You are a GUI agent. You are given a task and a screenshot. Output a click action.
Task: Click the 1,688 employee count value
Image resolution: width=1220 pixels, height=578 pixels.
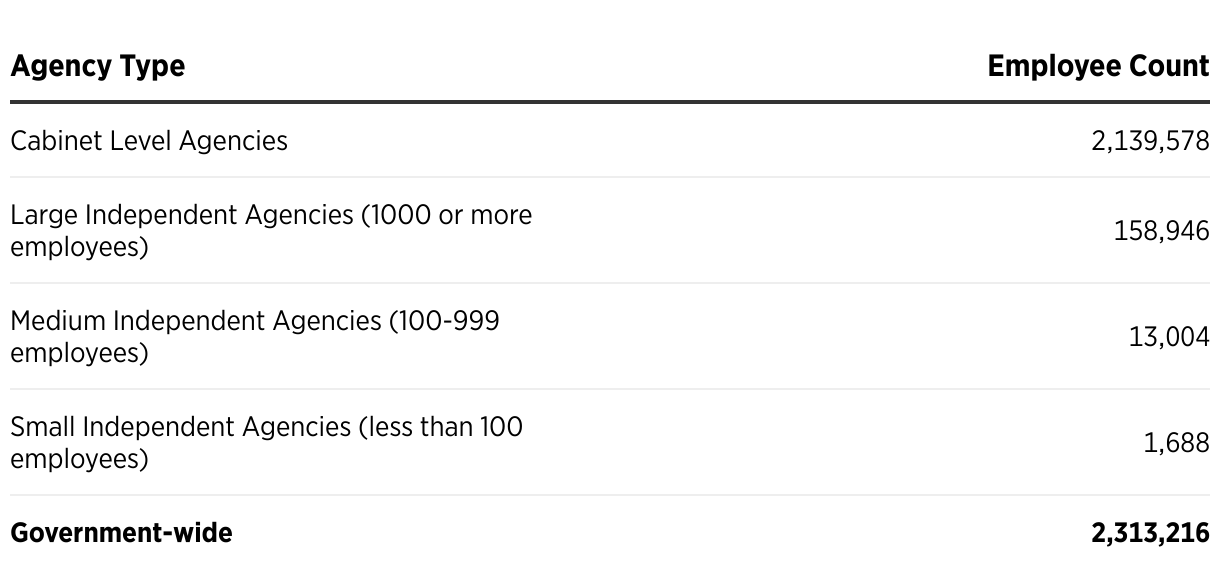1176,443
